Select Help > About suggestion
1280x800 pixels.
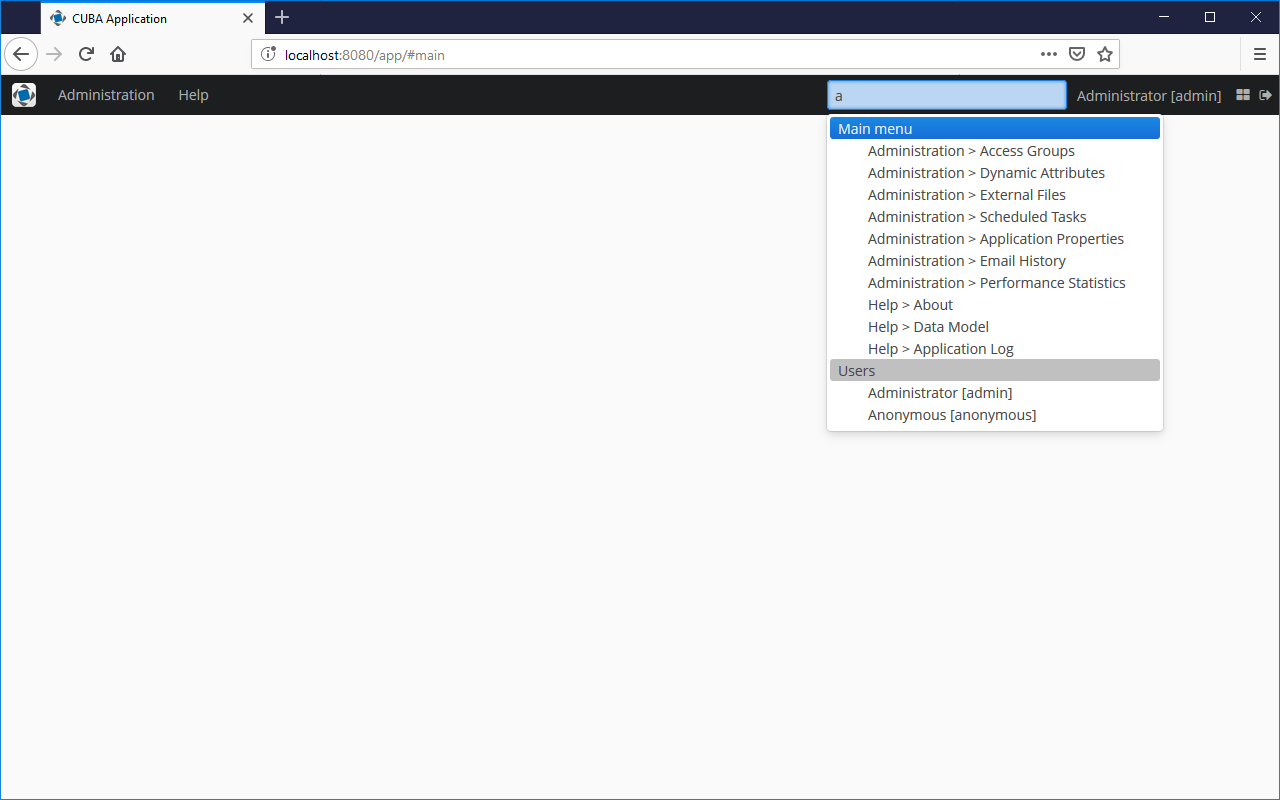click(995, 305)
